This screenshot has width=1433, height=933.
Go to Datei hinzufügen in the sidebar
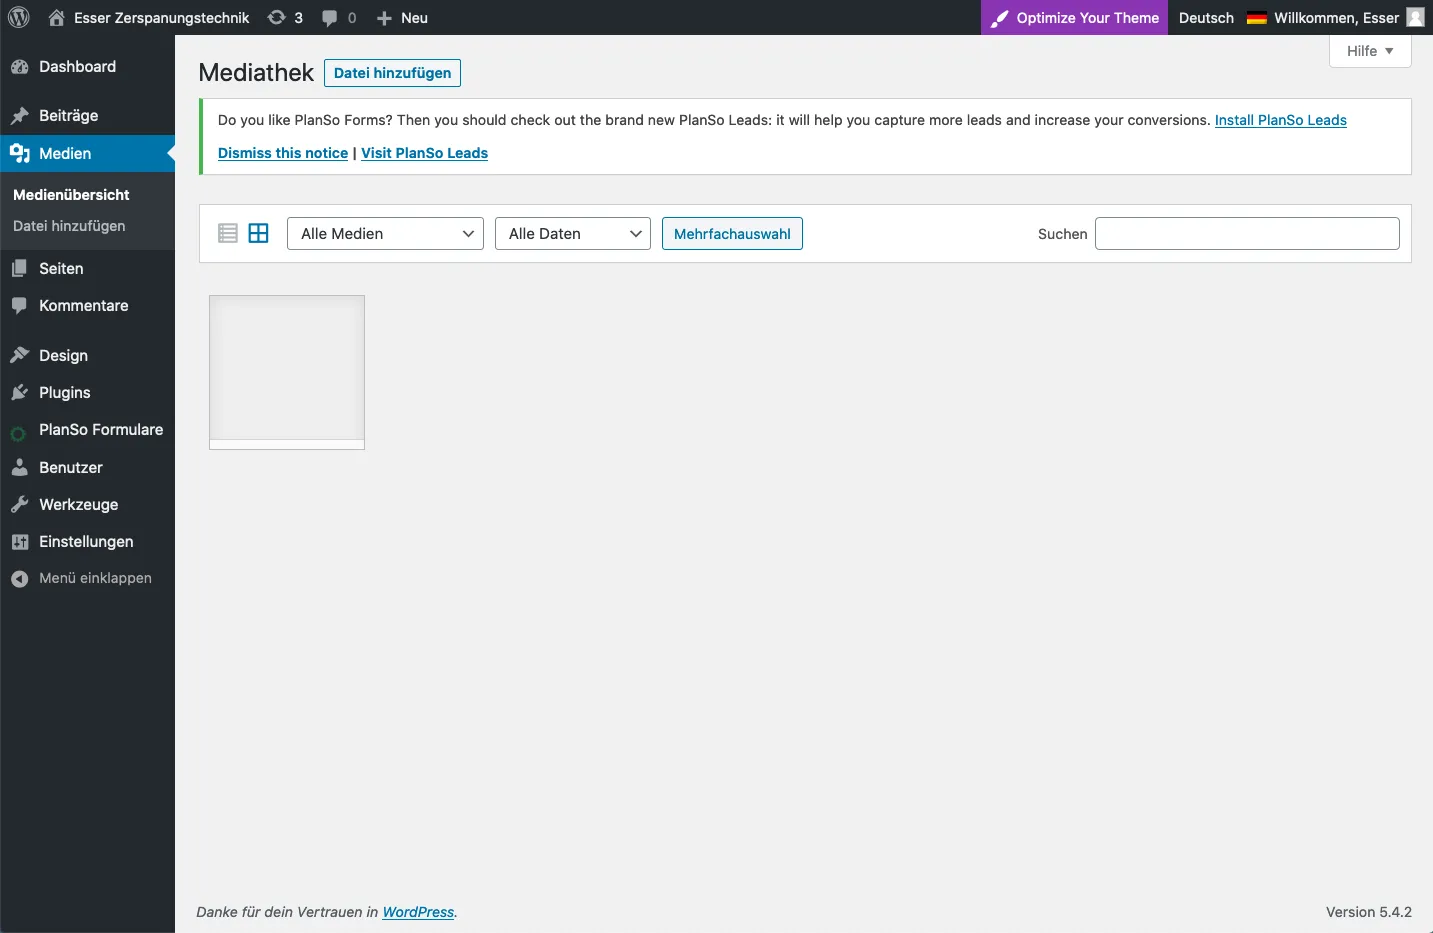69,226
